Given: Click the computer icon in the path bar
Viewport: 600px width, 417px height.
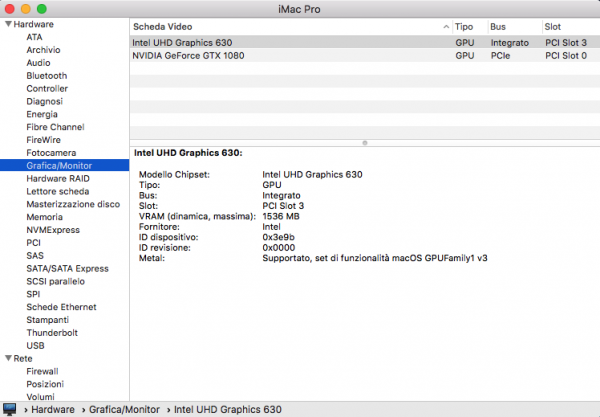Looking at the screenshot, I should (x=10, y=409).
